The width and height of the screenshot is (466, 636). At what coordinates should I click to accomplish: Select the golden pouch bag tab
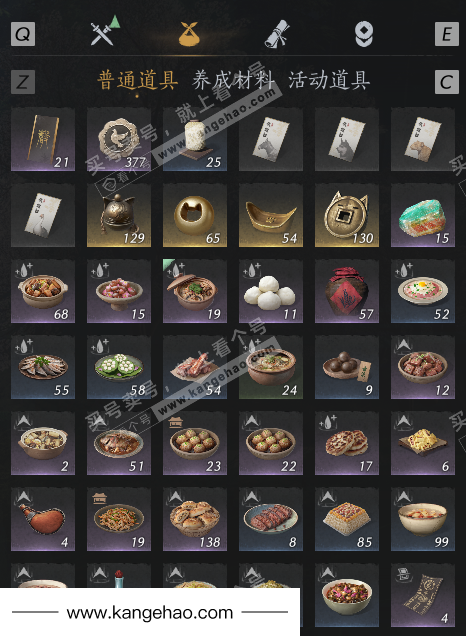(189, 33)
